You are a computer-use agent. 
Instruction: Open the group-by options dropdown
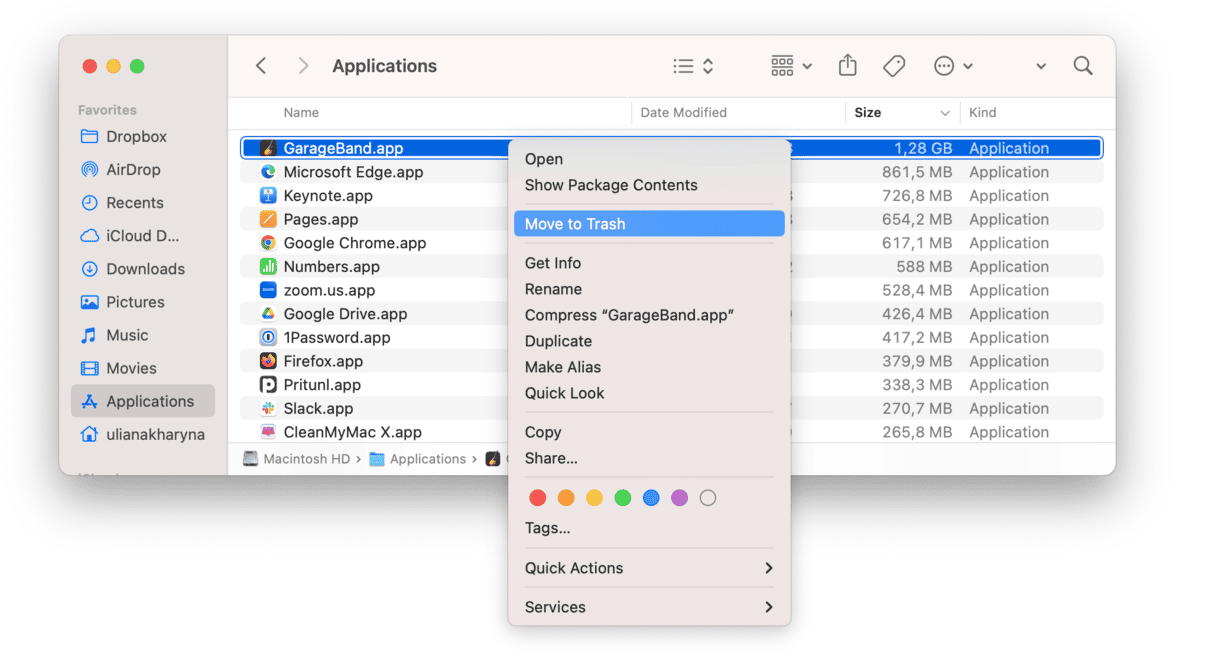(791, 66)
